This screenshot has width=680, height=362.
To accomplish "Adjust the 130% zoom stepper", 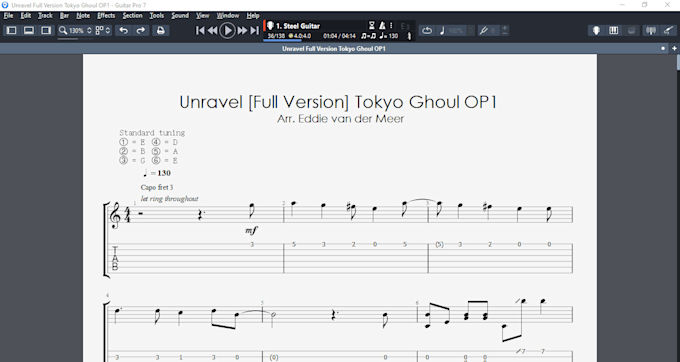I will coord(89,30).
